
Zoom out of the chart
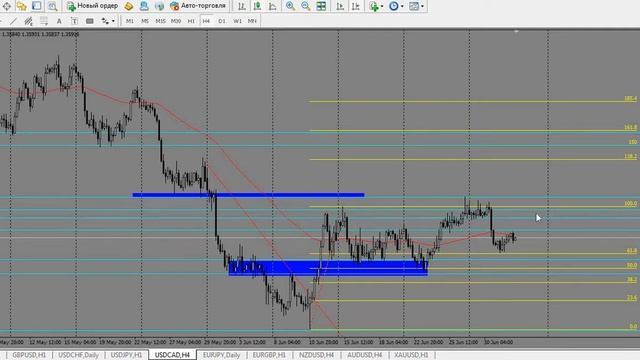click(305, 6)
